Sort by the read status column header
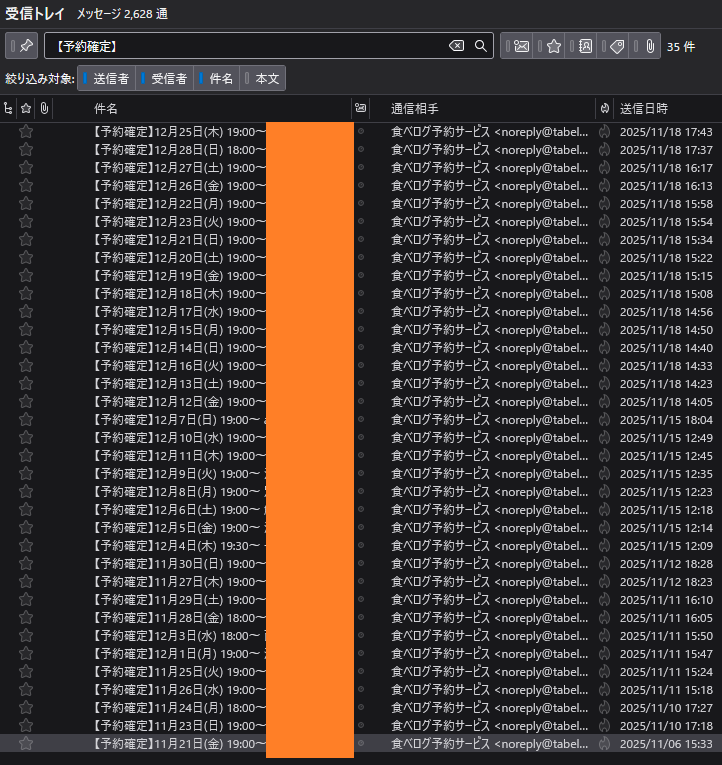This screenshot has width=722, height=765. pos(361,108)
